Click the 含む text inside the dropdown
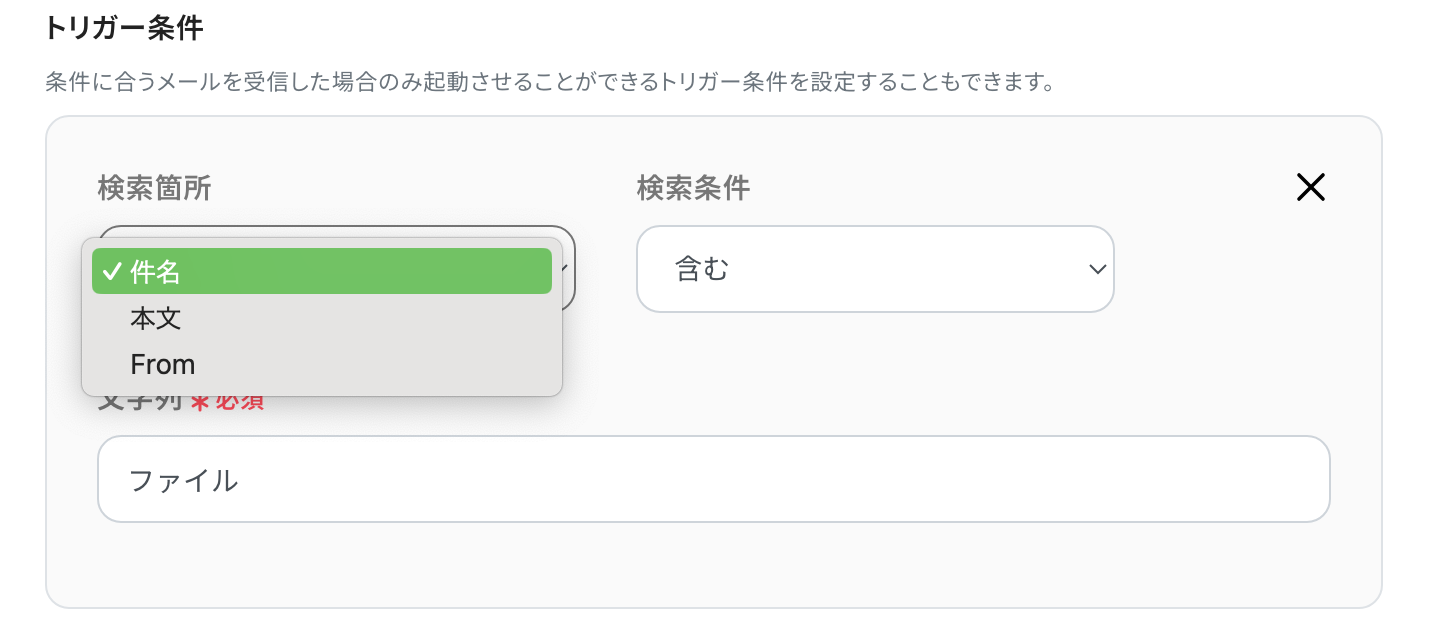The height and width of the screenshot is (630, 1430). pos(702,269)
